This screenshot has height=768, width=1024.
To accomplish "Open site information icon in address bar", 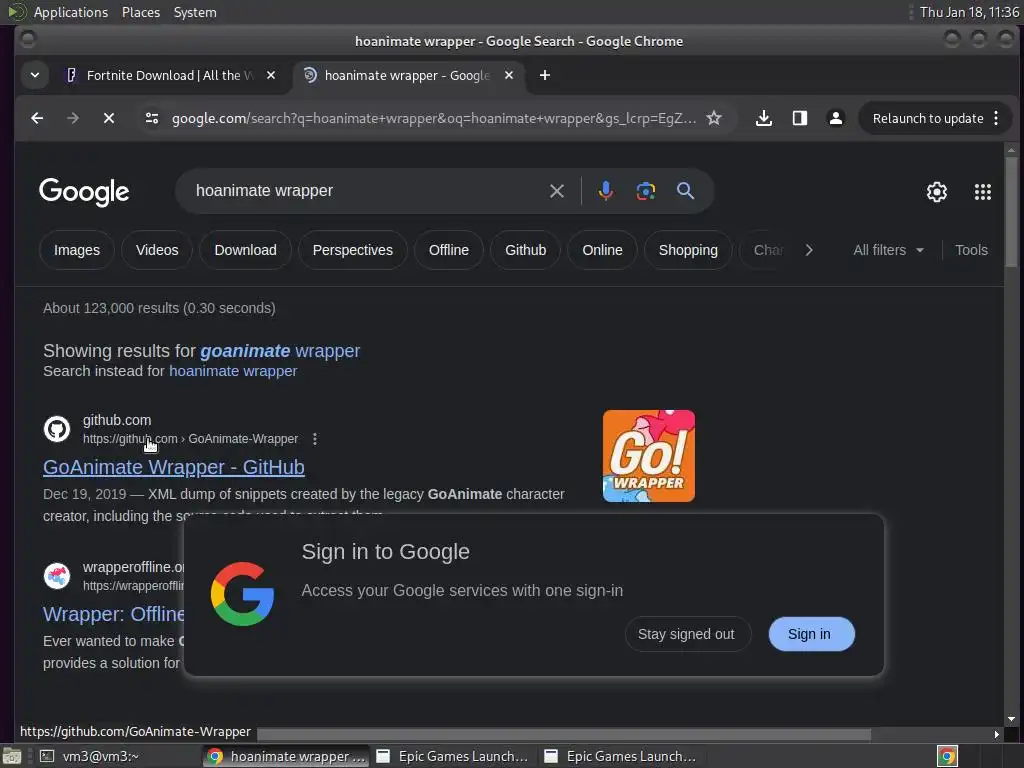I will [x=152, y=118].
